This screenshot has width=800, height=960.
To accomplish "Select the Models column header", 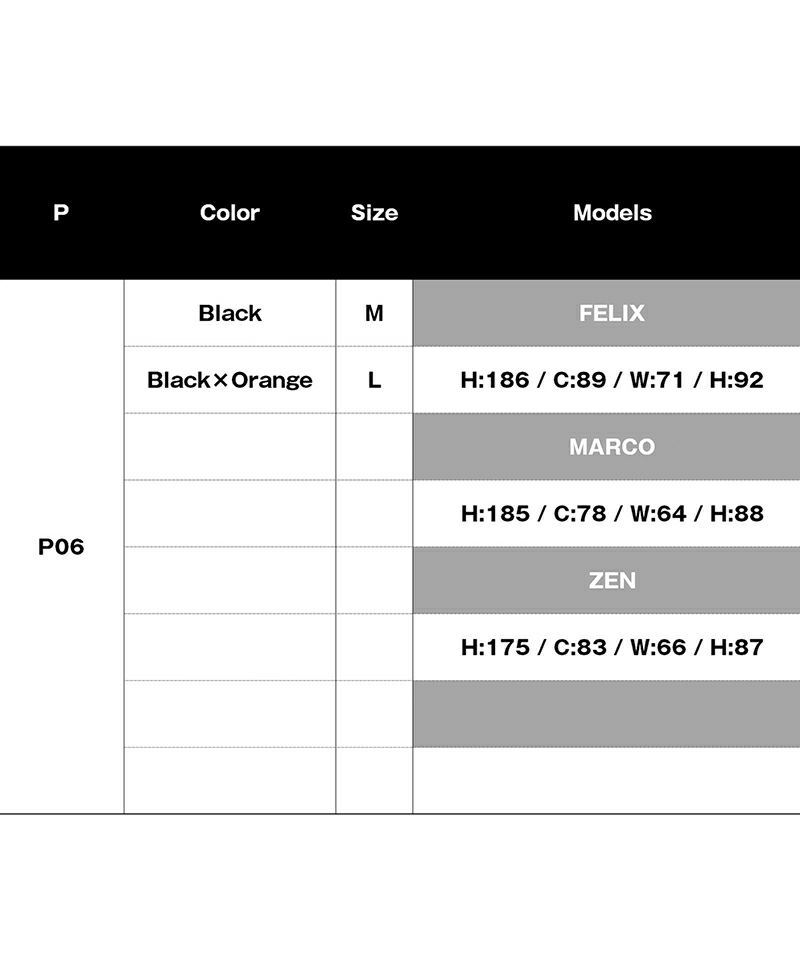I will pos(612,213).
